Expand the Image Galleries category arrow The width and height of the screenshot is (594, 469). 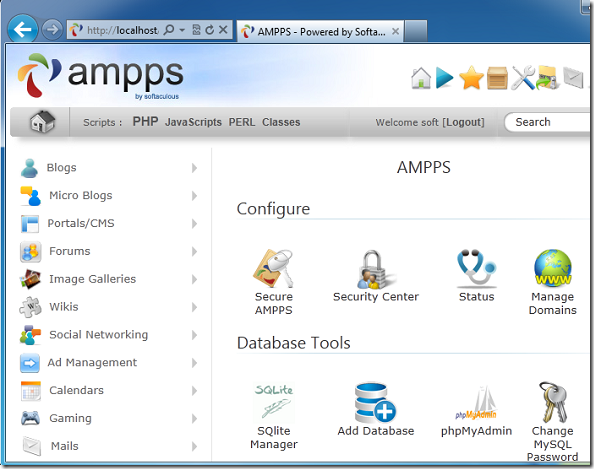point(194,279)
